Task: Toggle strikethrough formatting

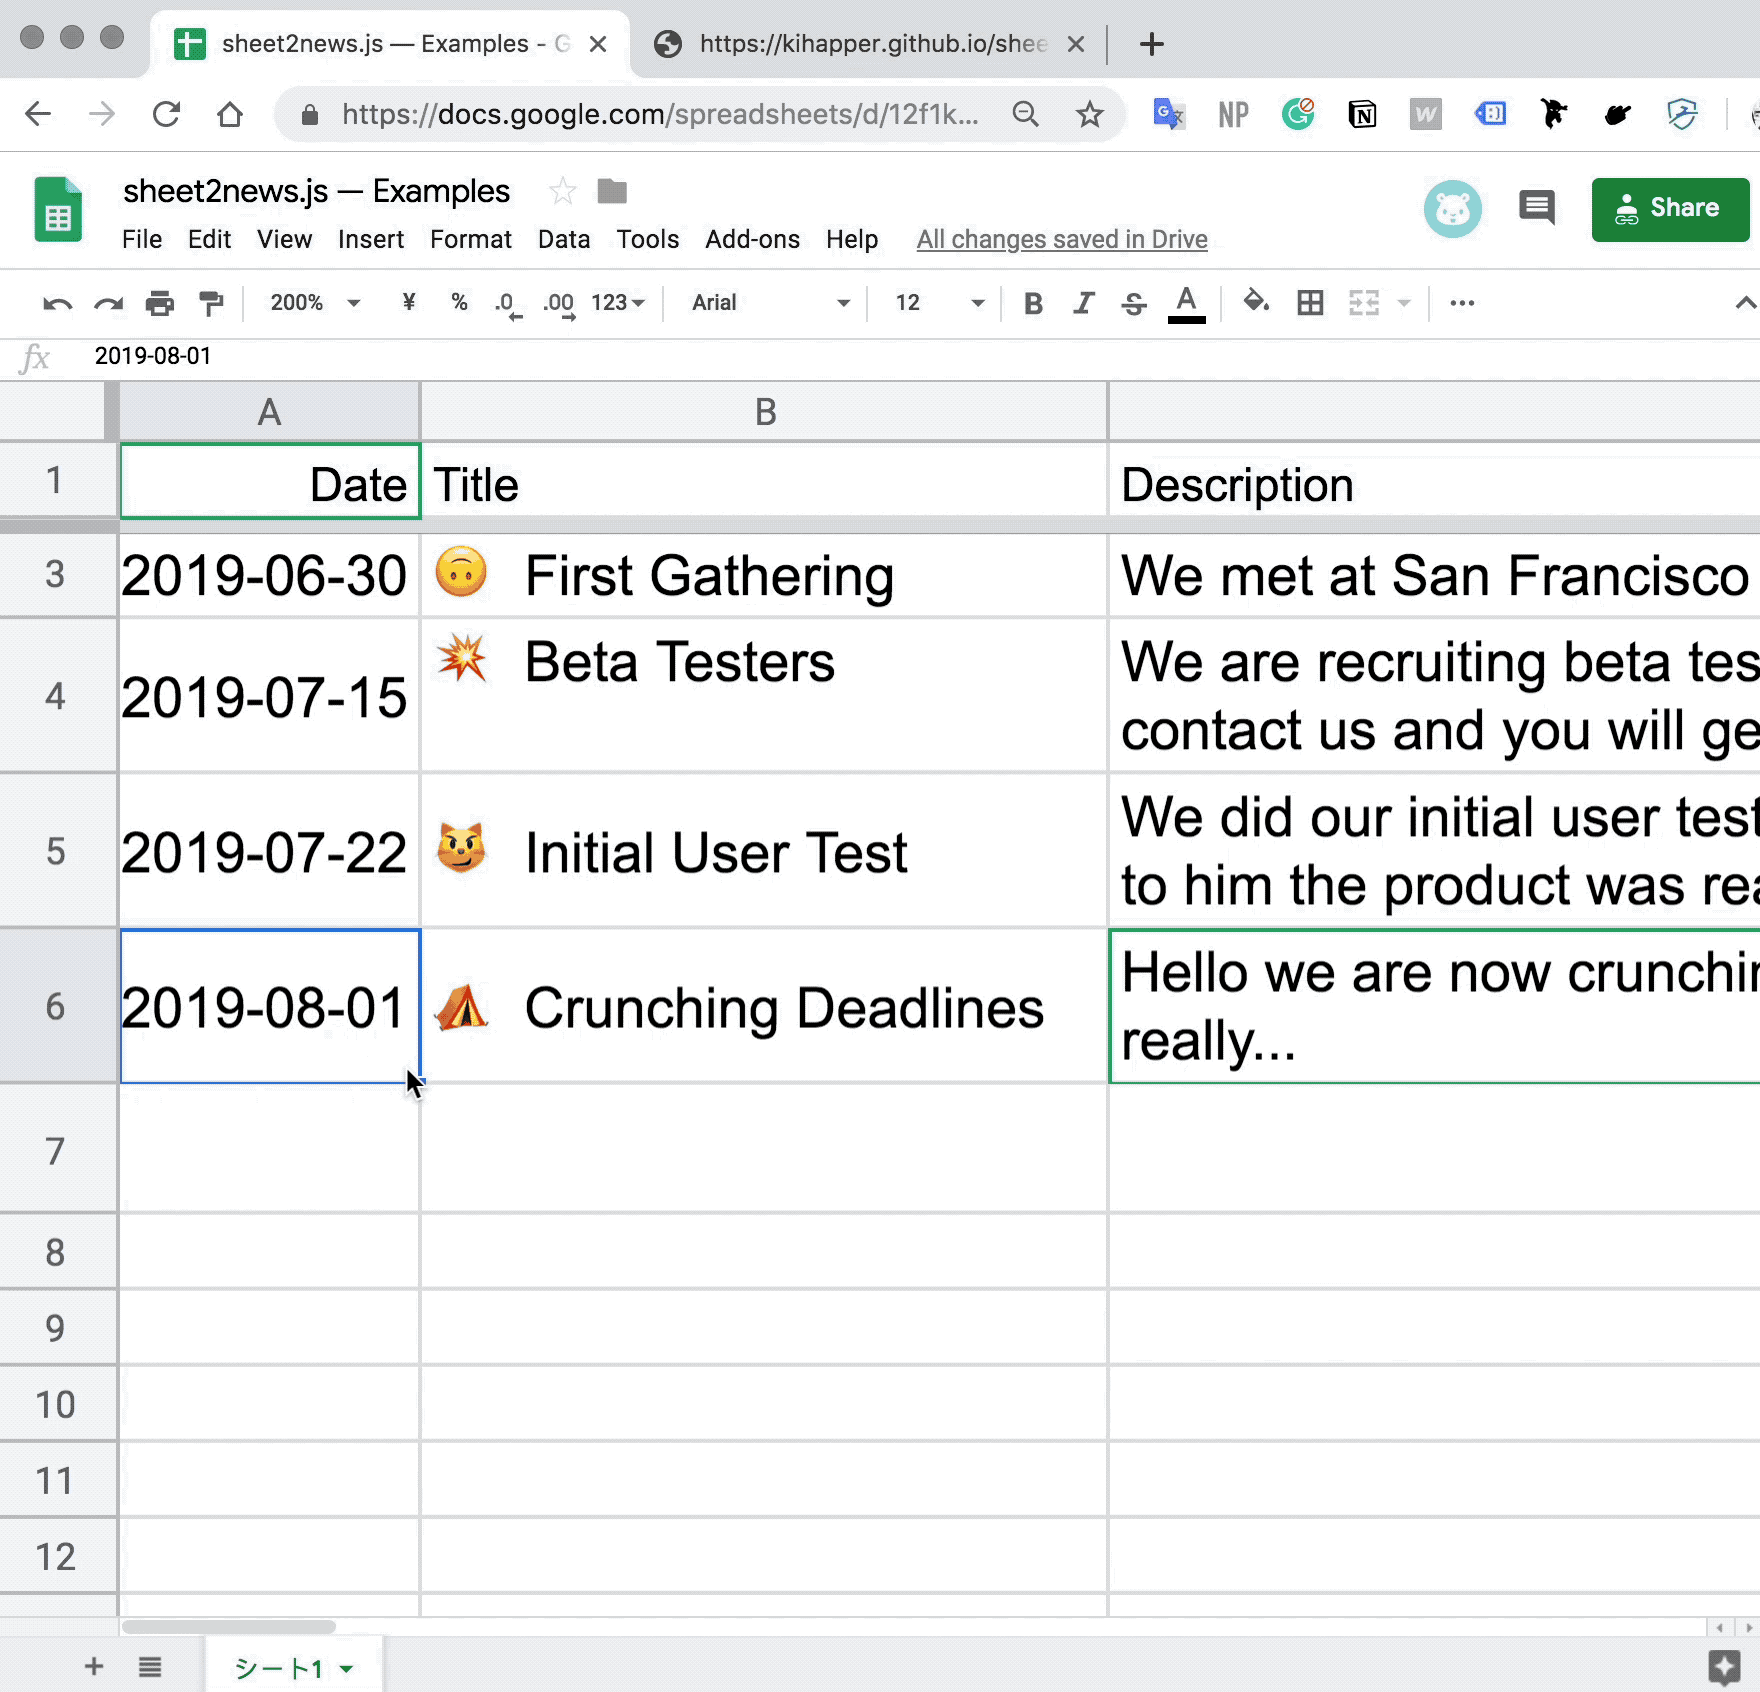Action: [1133, 303]
